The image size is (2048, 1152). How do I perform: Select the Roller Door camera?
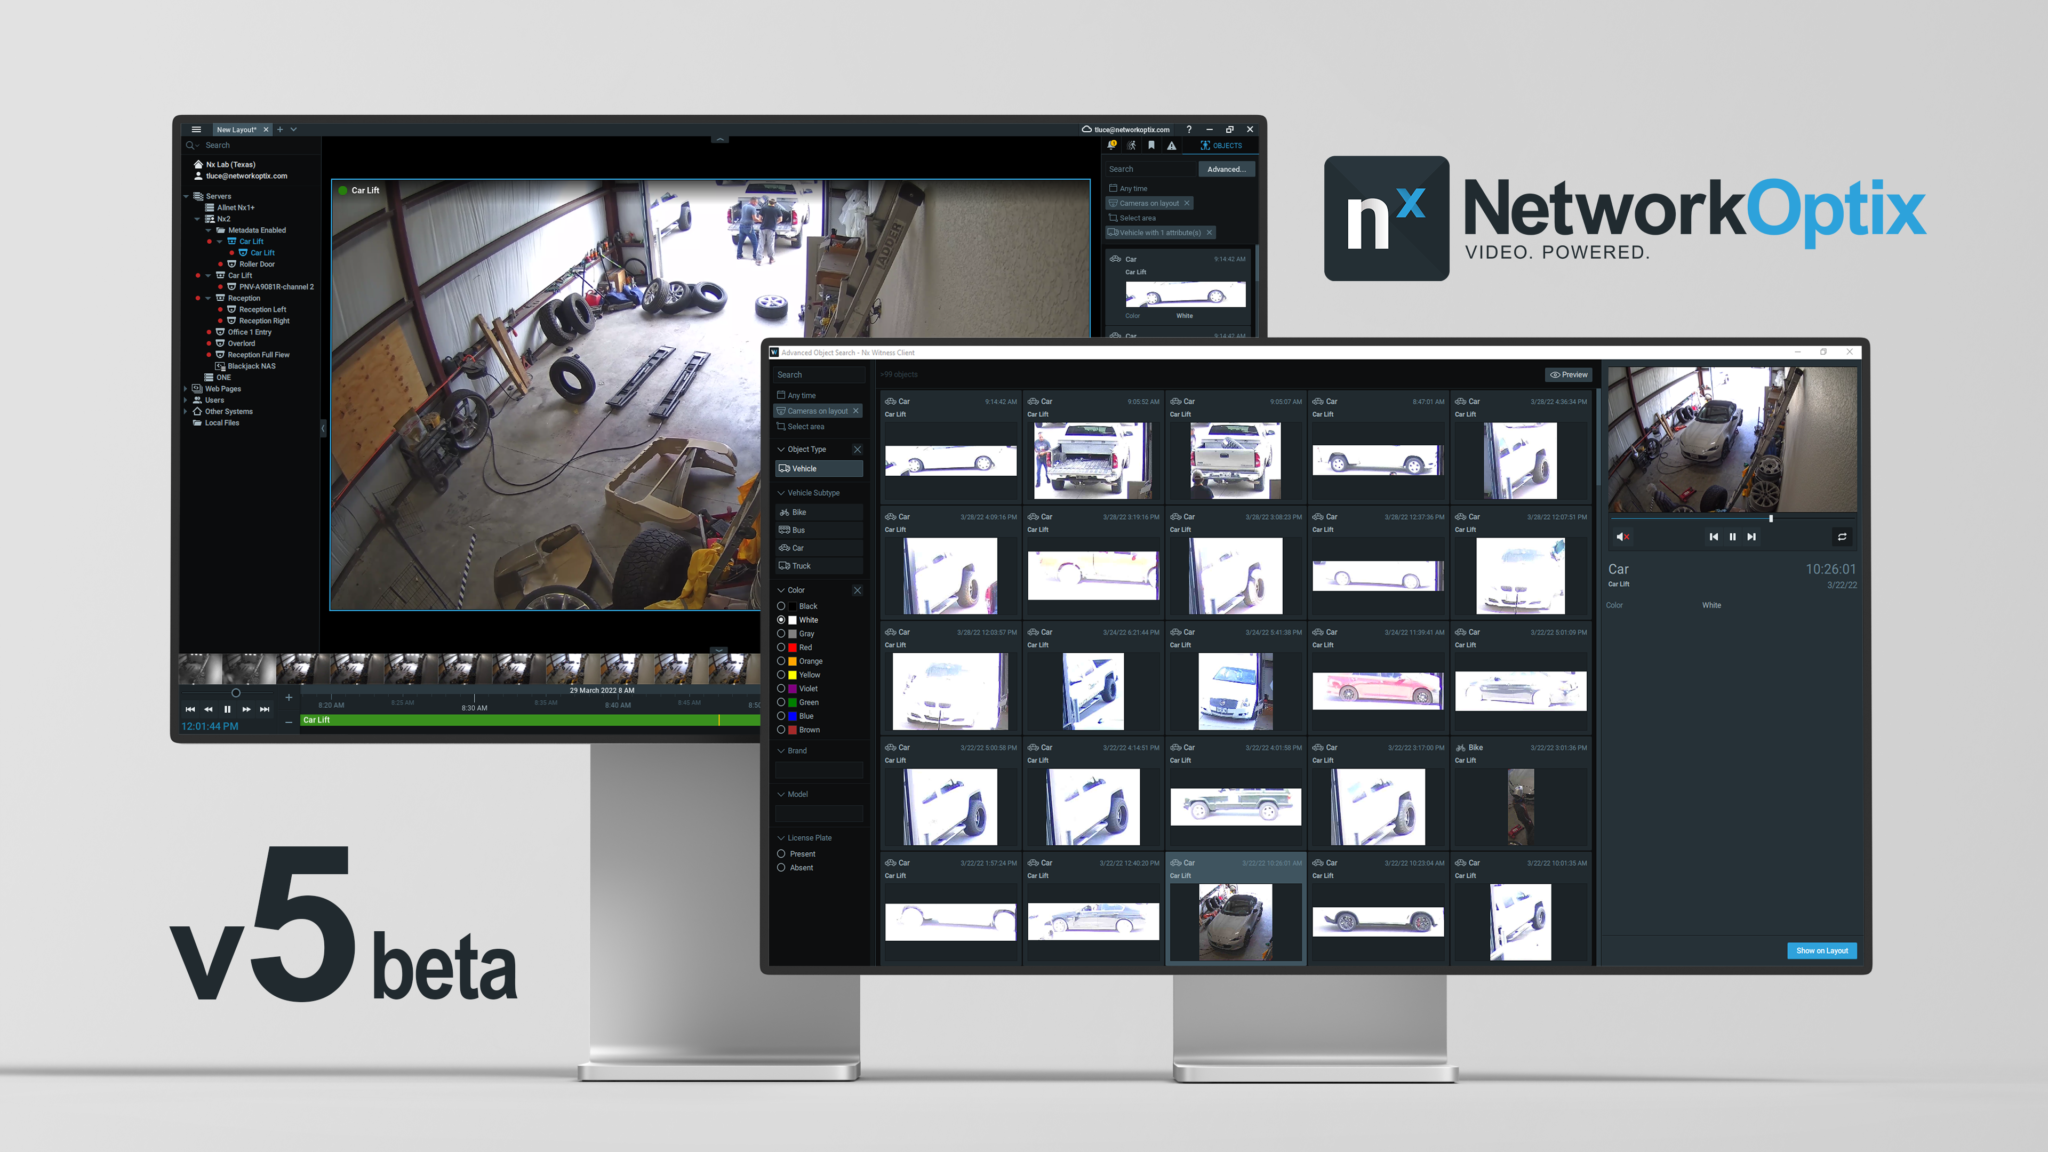pyautogui.click(x=259, y=263)
